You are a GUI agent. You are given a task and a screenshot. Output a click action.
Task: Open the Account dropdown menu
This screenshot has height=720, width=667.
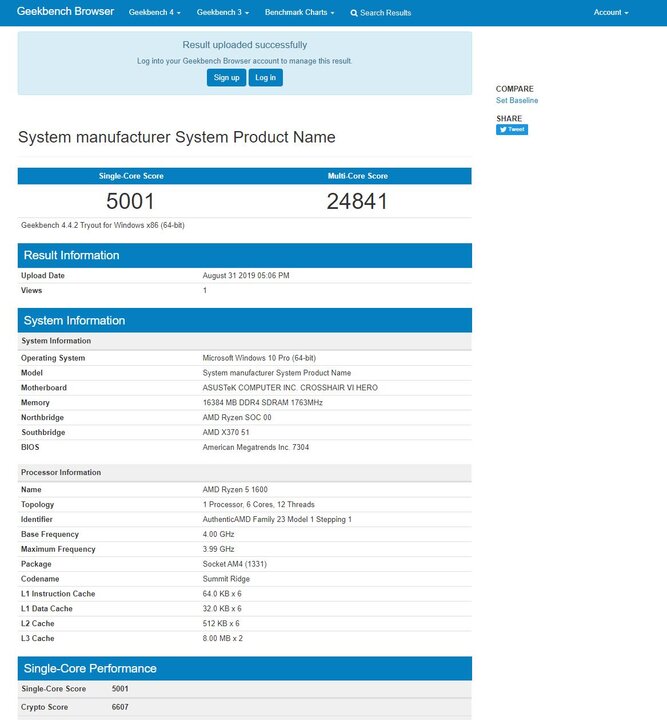pos(611,12)
